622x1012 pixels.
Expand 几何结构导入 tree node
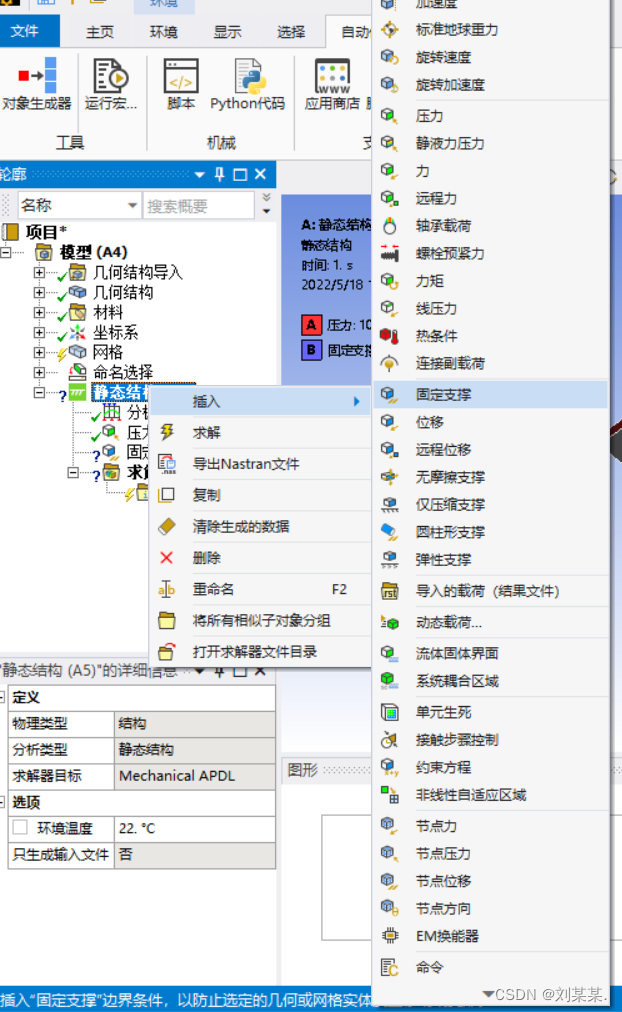point(39,272)
